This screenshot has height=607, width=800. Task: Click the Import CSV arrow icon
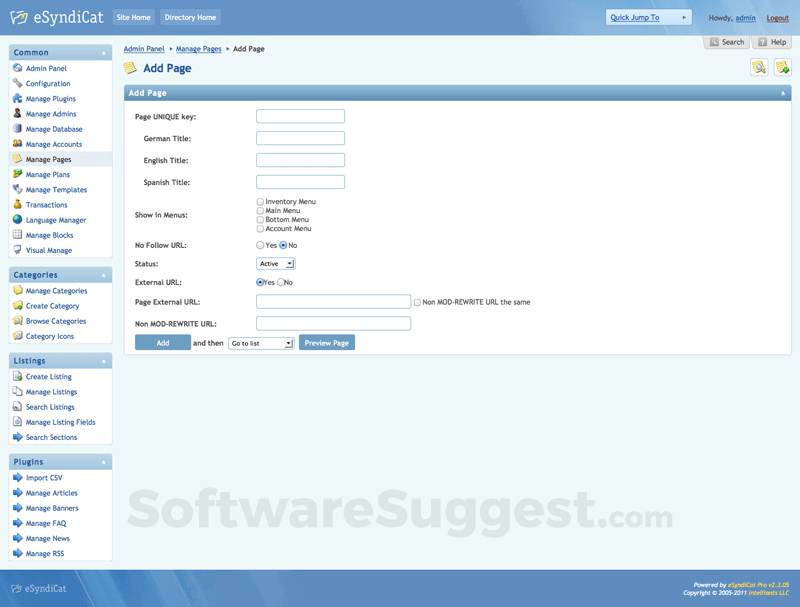tap(17, 477)
